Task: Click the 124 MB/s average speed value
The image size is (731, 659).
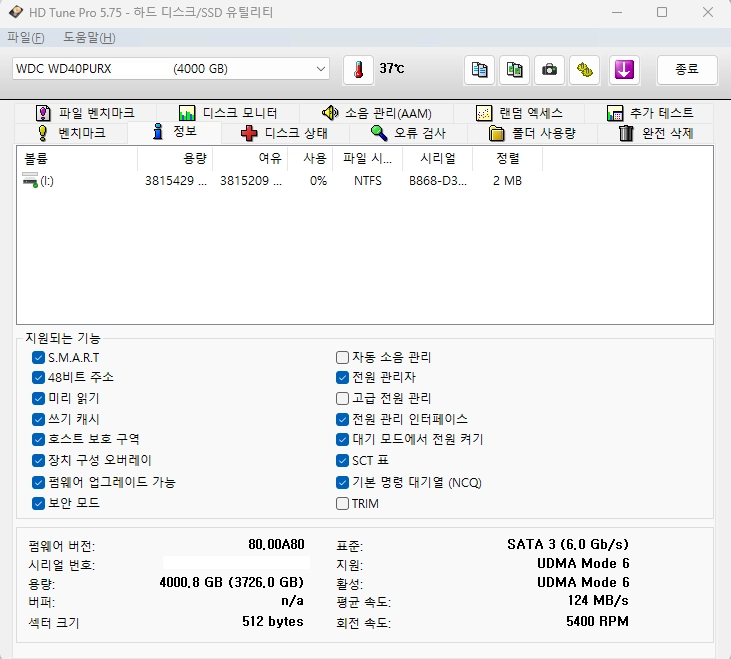Action: coord(598,600)
